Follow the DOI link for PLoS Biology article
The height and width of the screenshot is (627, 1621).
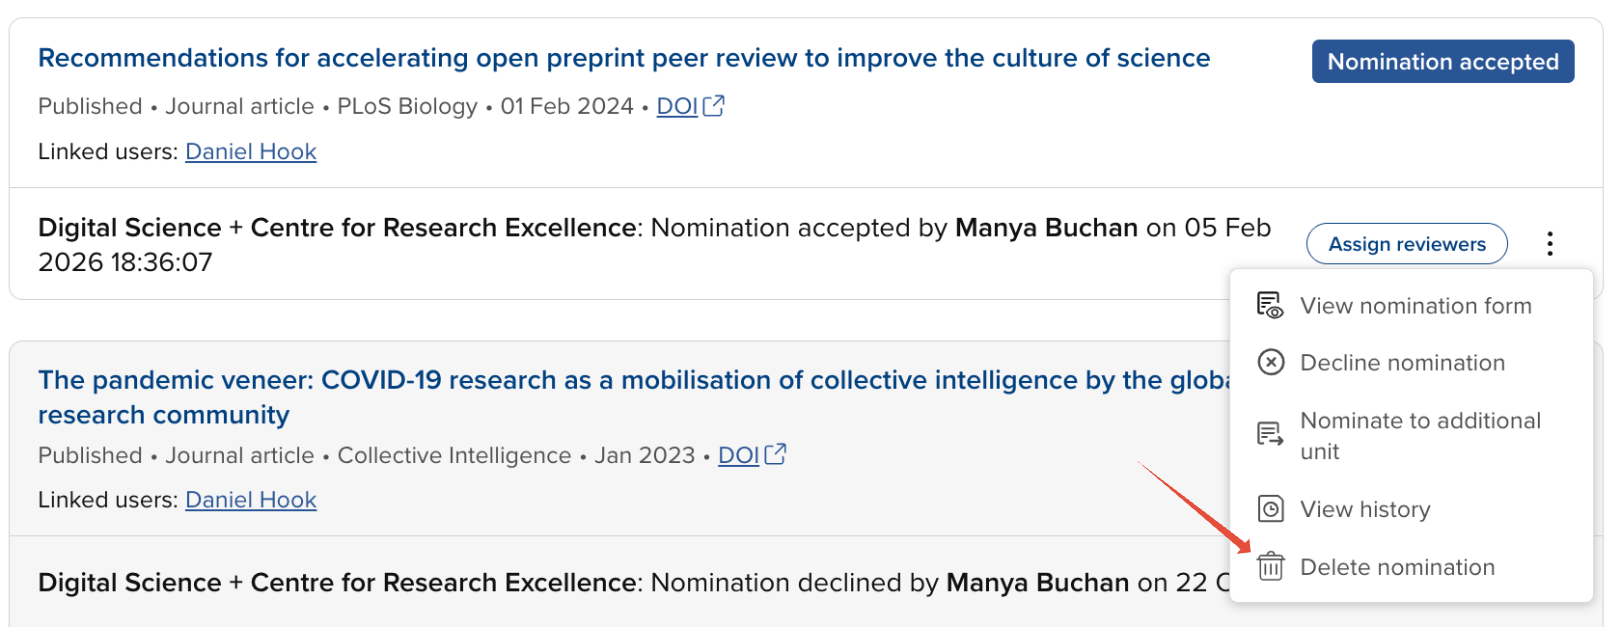coord(677,106)
